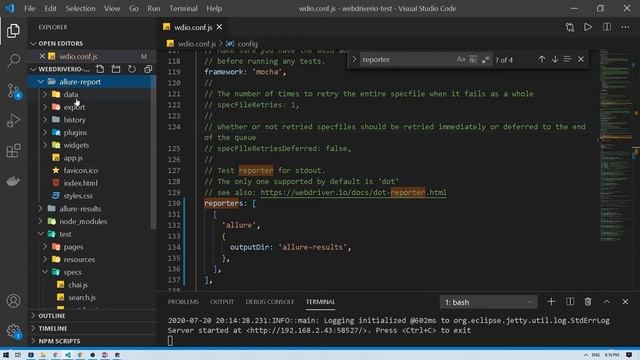Open the webdriver.io dot-reporter link
This screenshot has height=360, width=640.
(353, 192)
